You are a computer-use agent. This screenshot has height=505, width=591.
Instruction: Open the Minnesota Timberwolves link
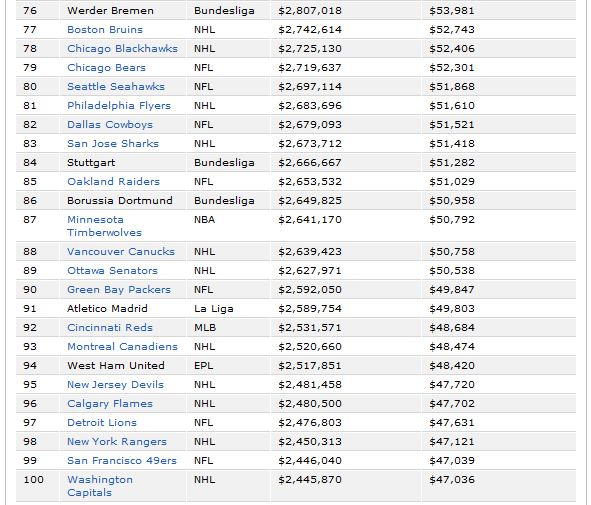click(104, 226)
